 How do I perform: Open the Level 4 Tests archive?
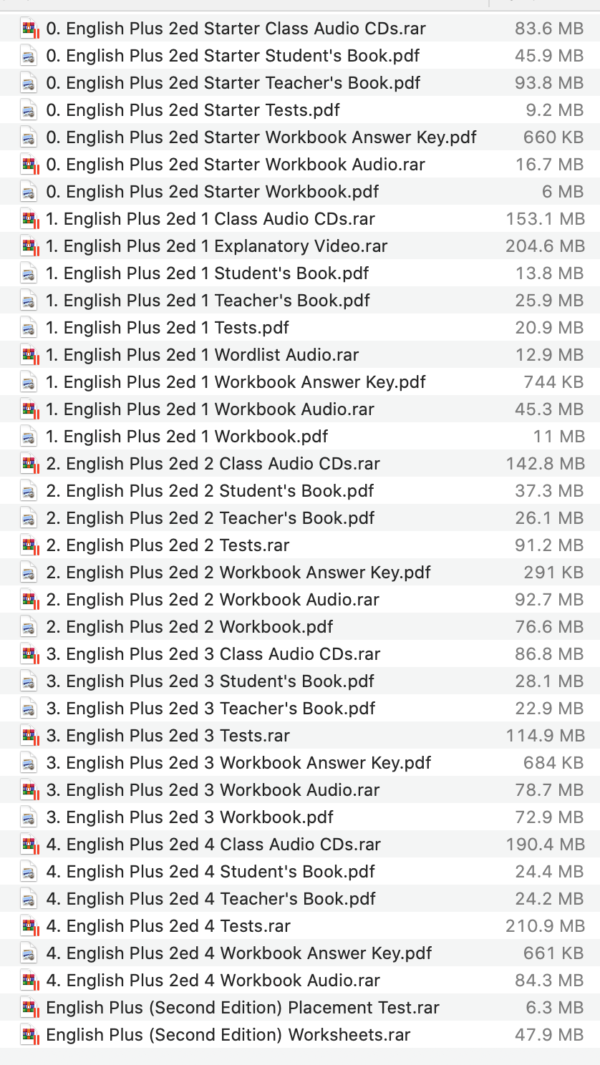tap(150, 926)
